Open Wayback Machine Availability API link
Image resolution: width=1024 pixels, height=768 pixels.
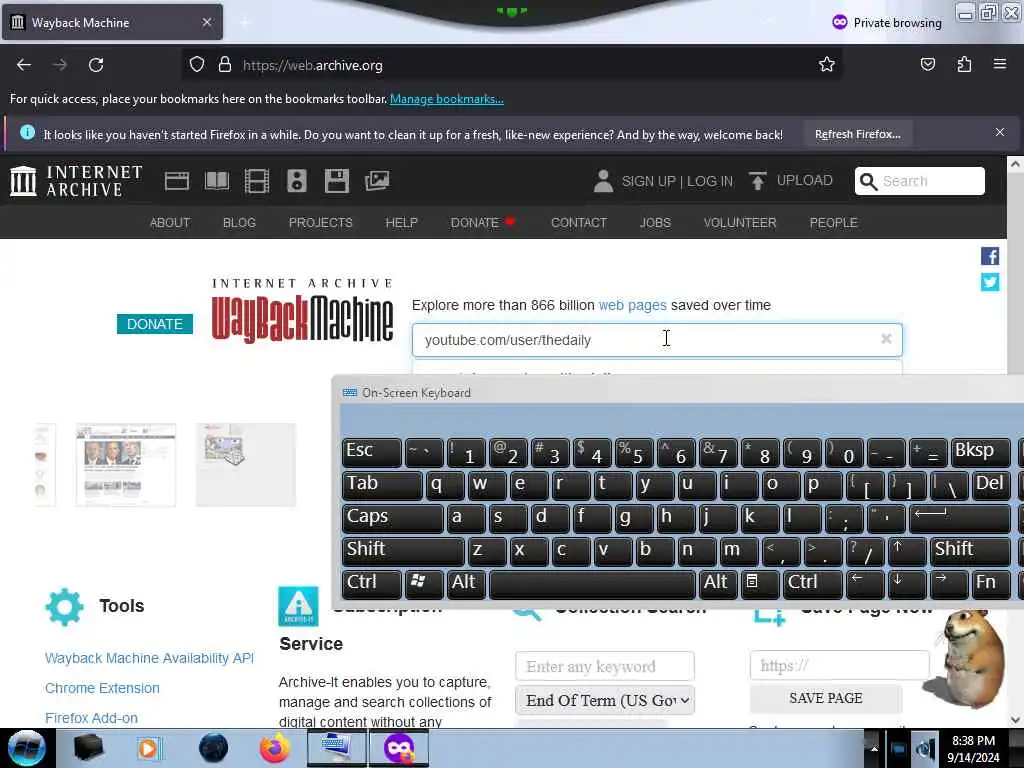[150, 658]
